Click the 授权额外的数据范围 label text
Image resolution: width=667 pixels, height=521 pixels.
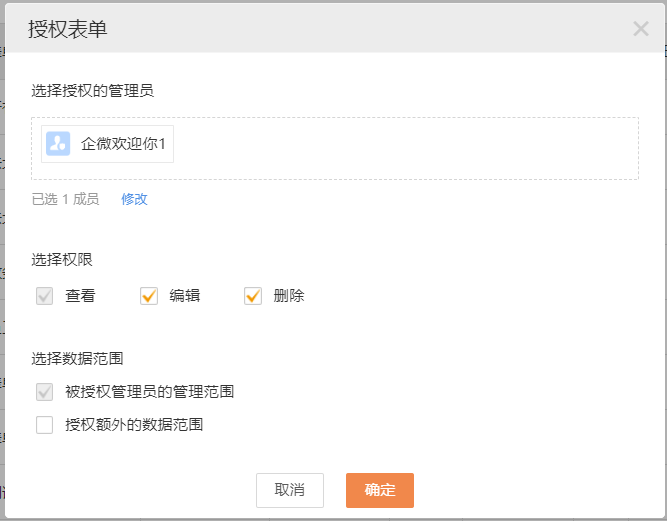pos(134,425)
